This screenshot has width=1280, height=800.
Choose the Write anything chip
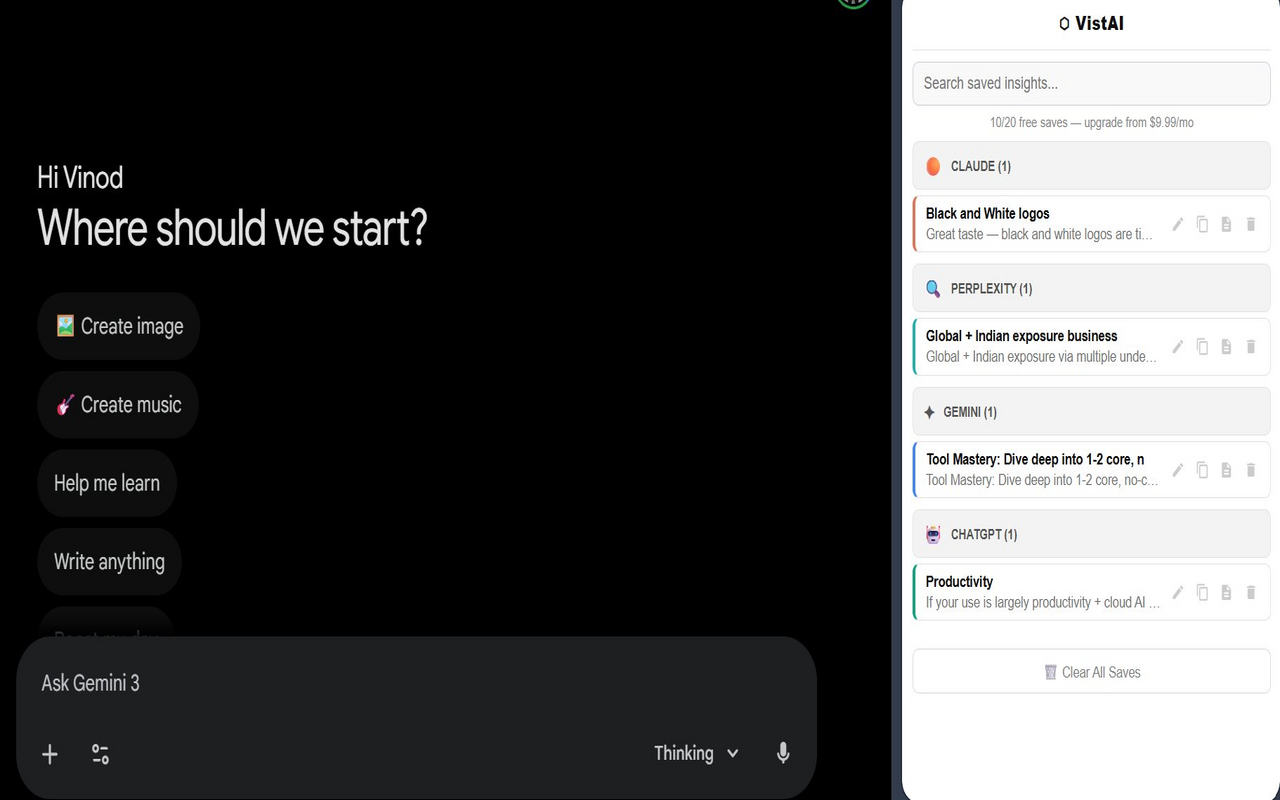tap(109, 562)
